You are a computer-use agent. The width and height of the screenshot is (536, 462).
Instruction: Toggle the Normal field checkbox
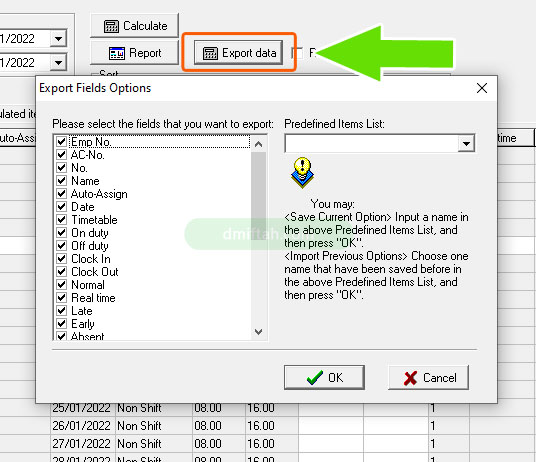pos(62,284)
